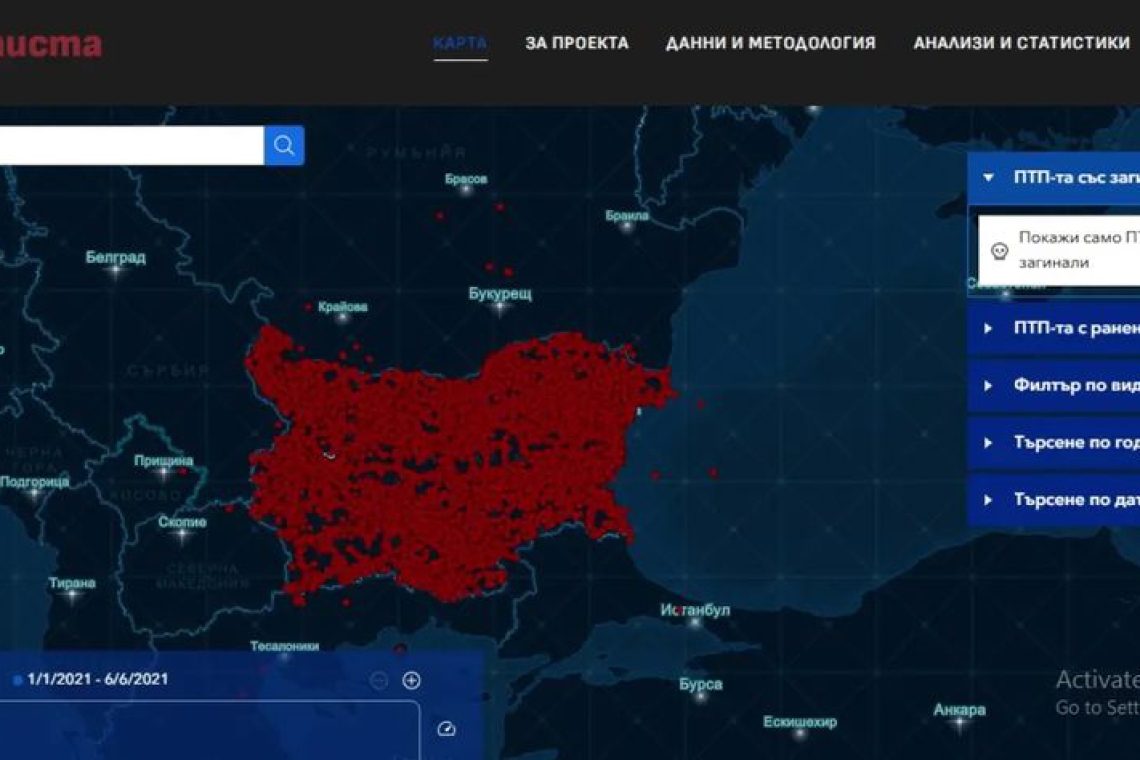Zoom in timeline with plus icon
The width and height of the screenshot is (1140, 760).
(411, 681)
